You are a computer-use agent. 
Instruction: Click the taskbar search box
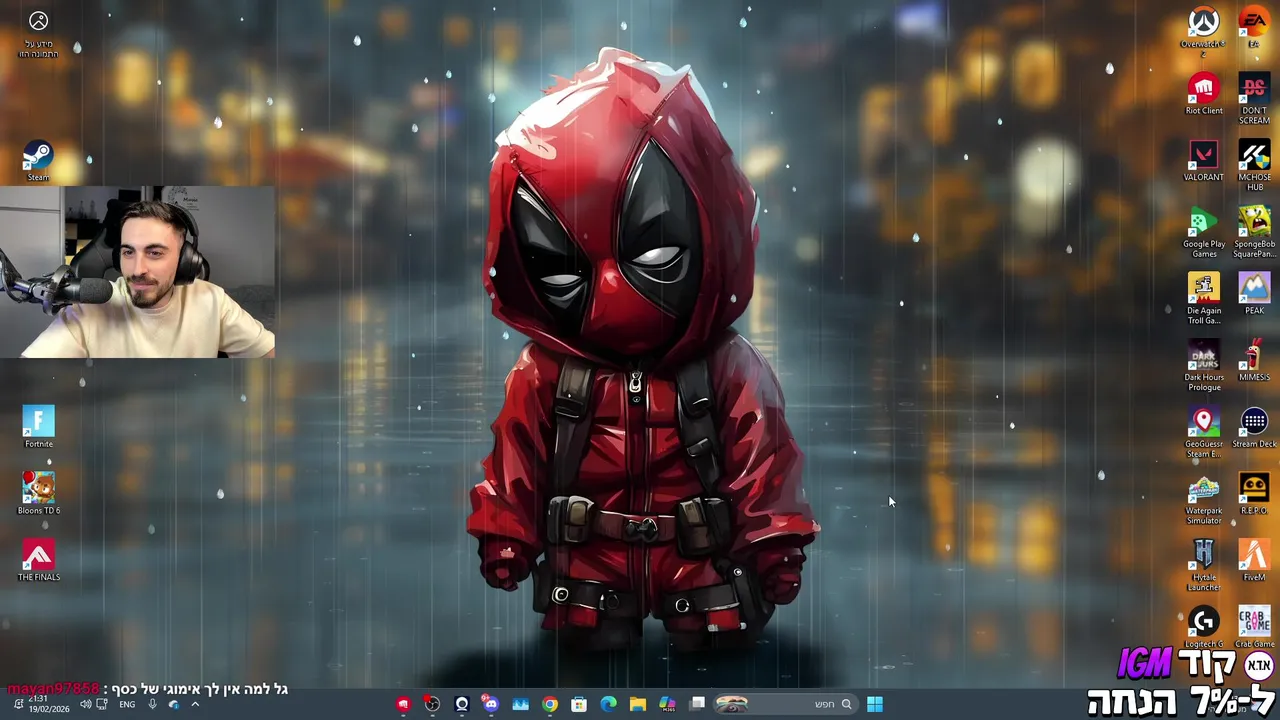[x=786, y=704]
